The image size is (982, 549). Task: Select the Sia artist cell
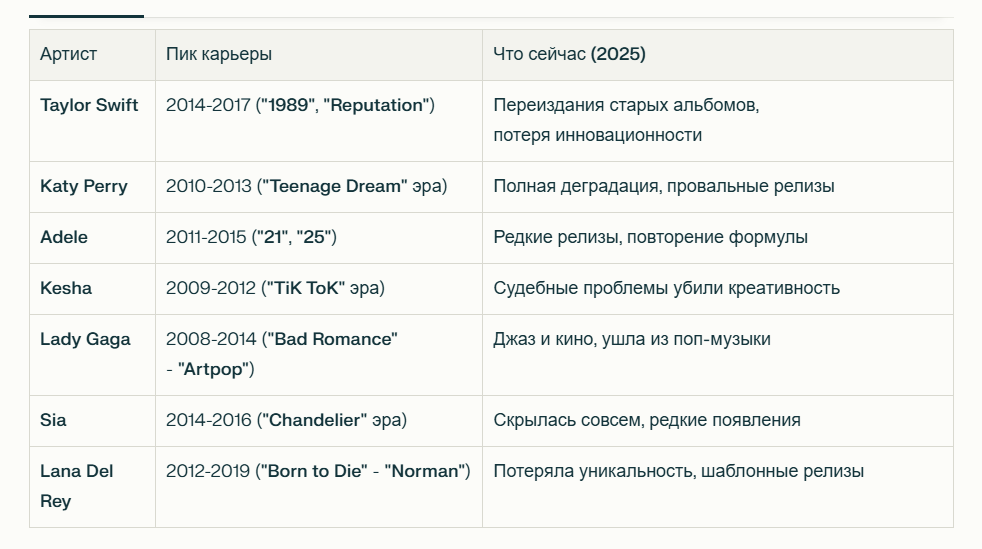tap(54, 420)
